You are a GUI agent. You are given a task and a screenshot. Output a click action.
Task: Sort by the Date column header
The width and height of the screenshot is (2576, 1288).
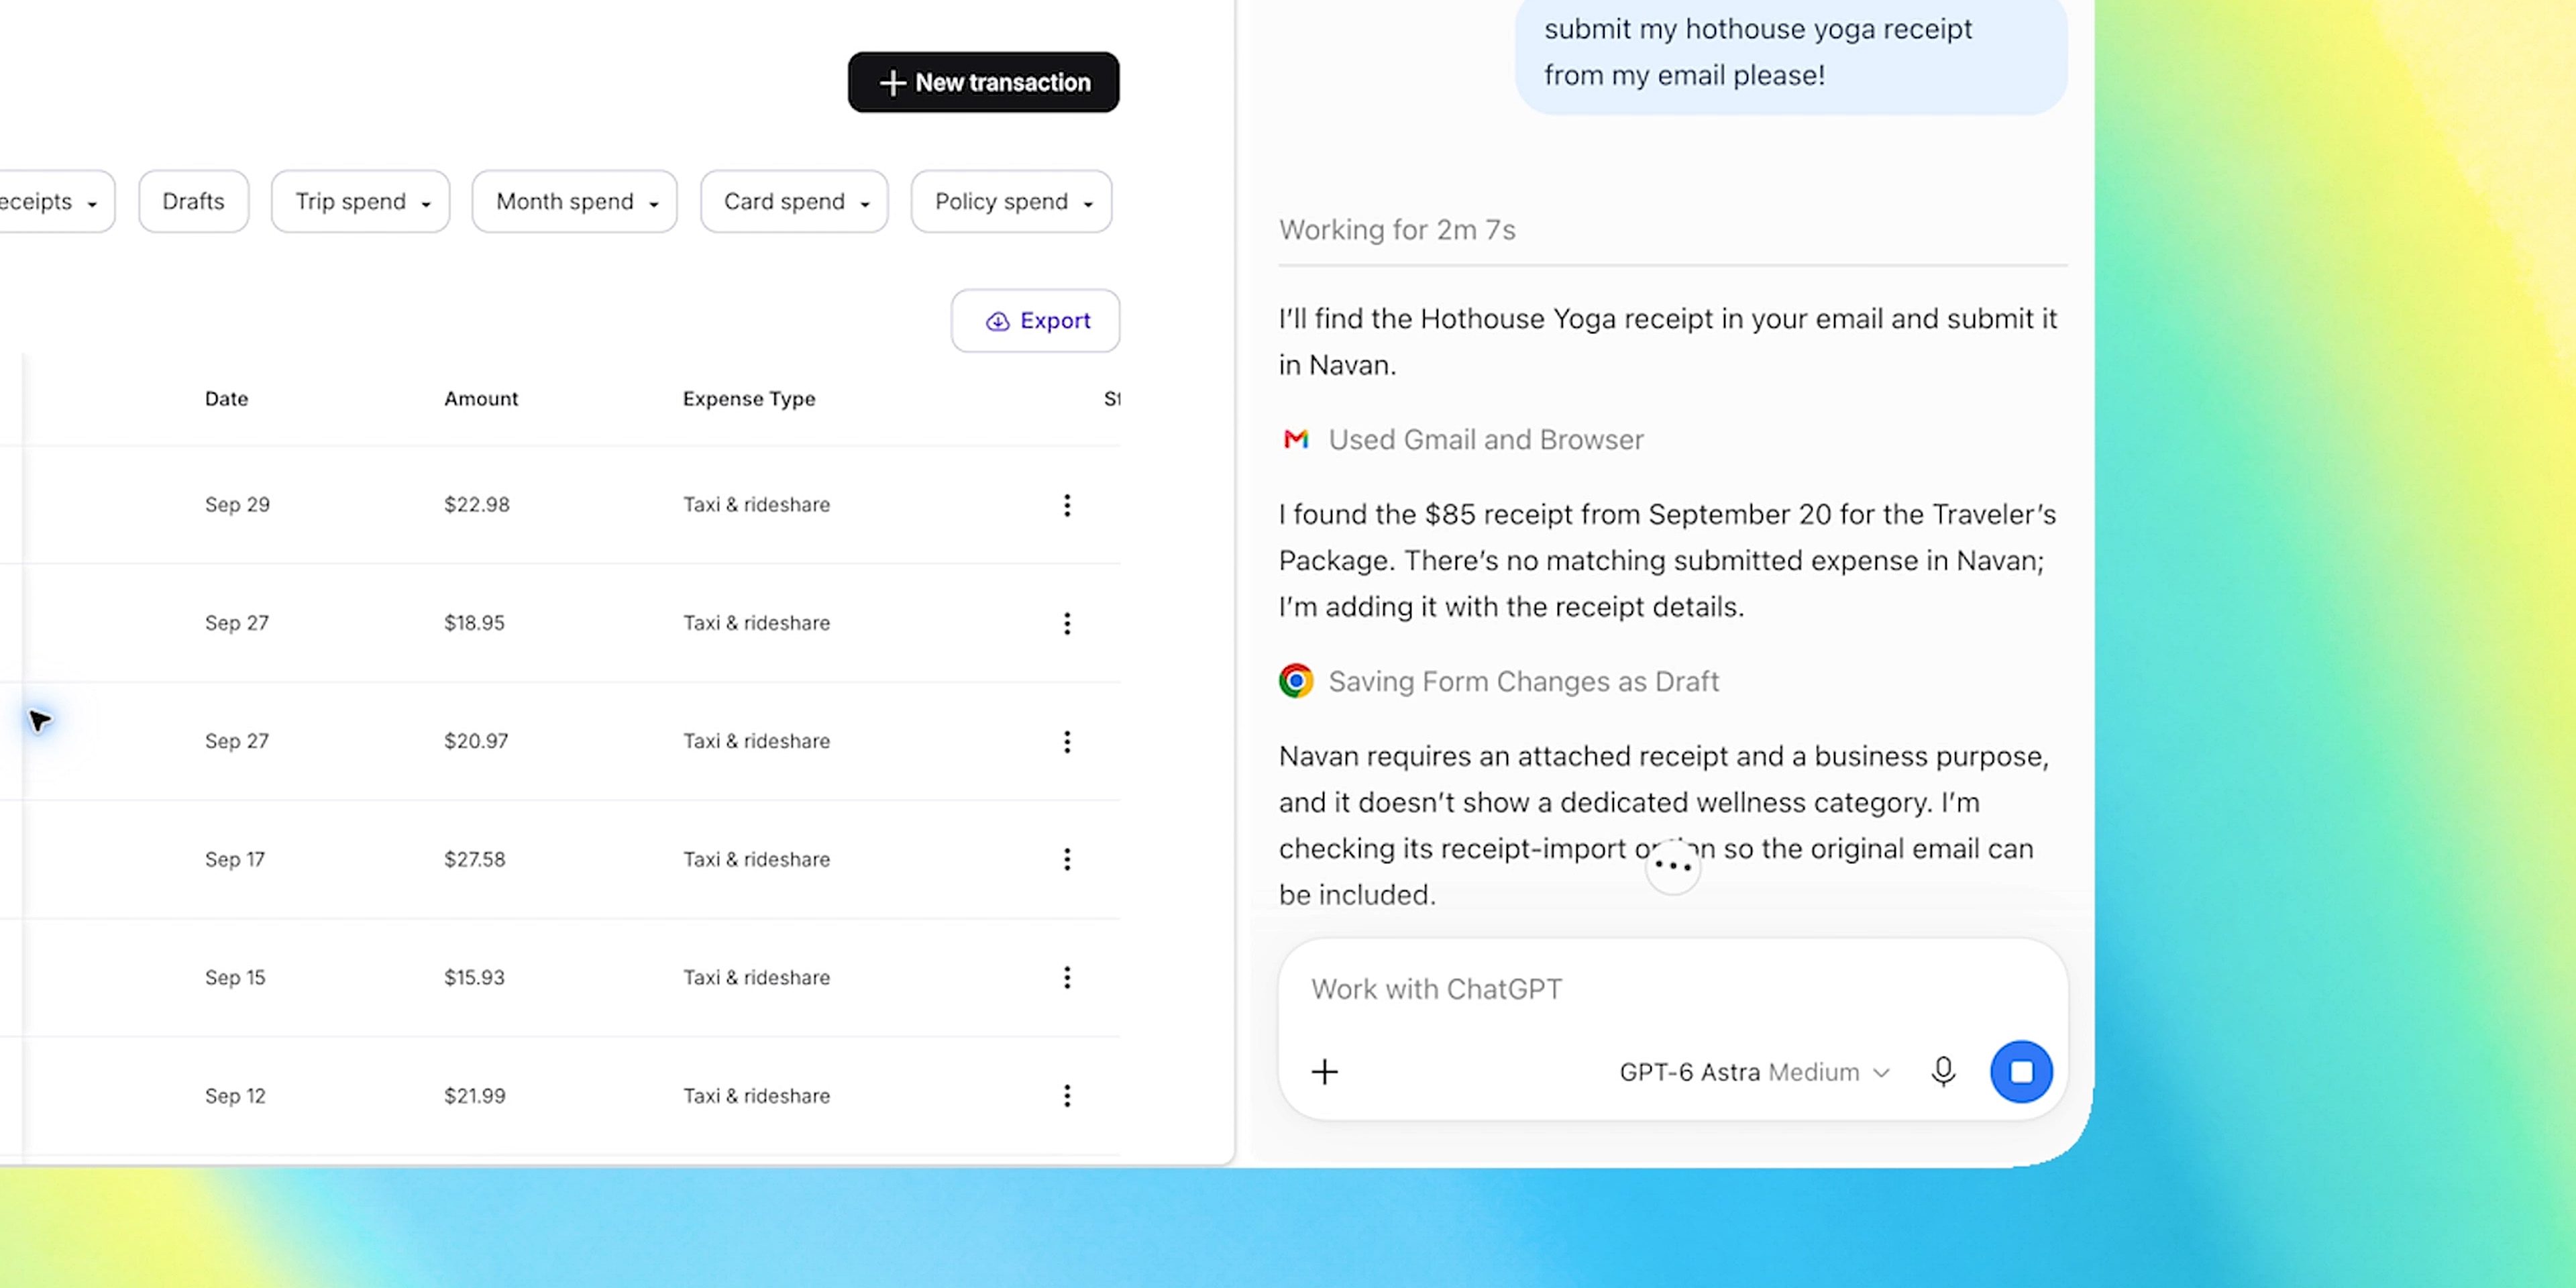226,399
